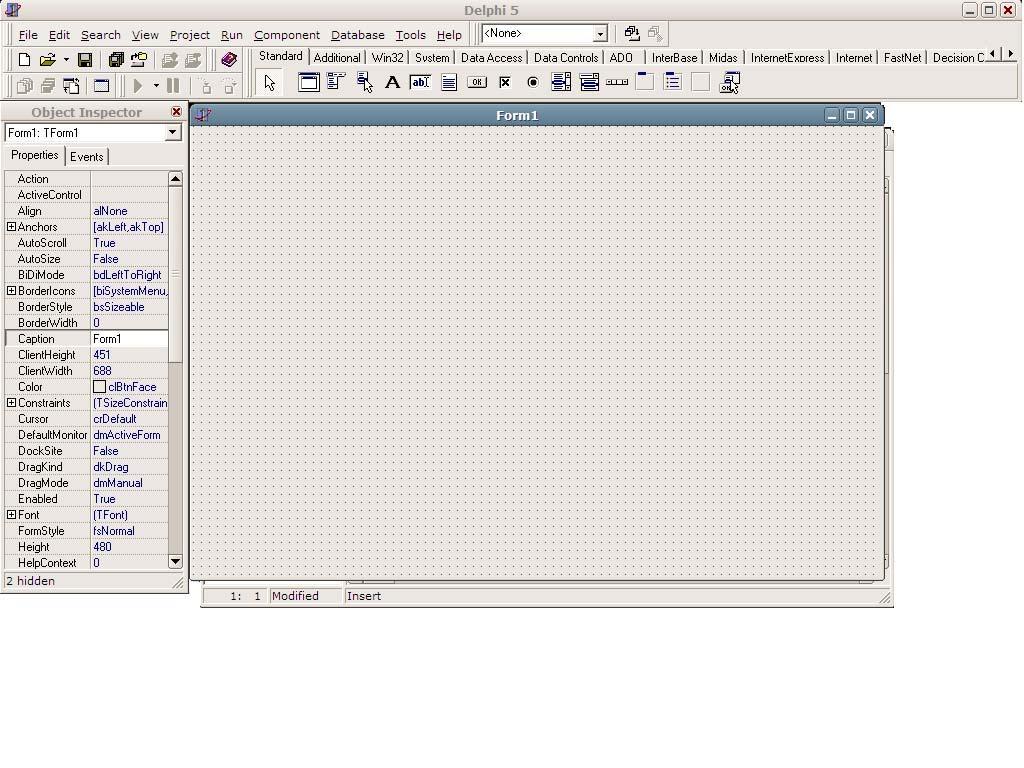Select the ScrollBar component icon
This screenshot has width=1024, height=768.
[617, 82]
